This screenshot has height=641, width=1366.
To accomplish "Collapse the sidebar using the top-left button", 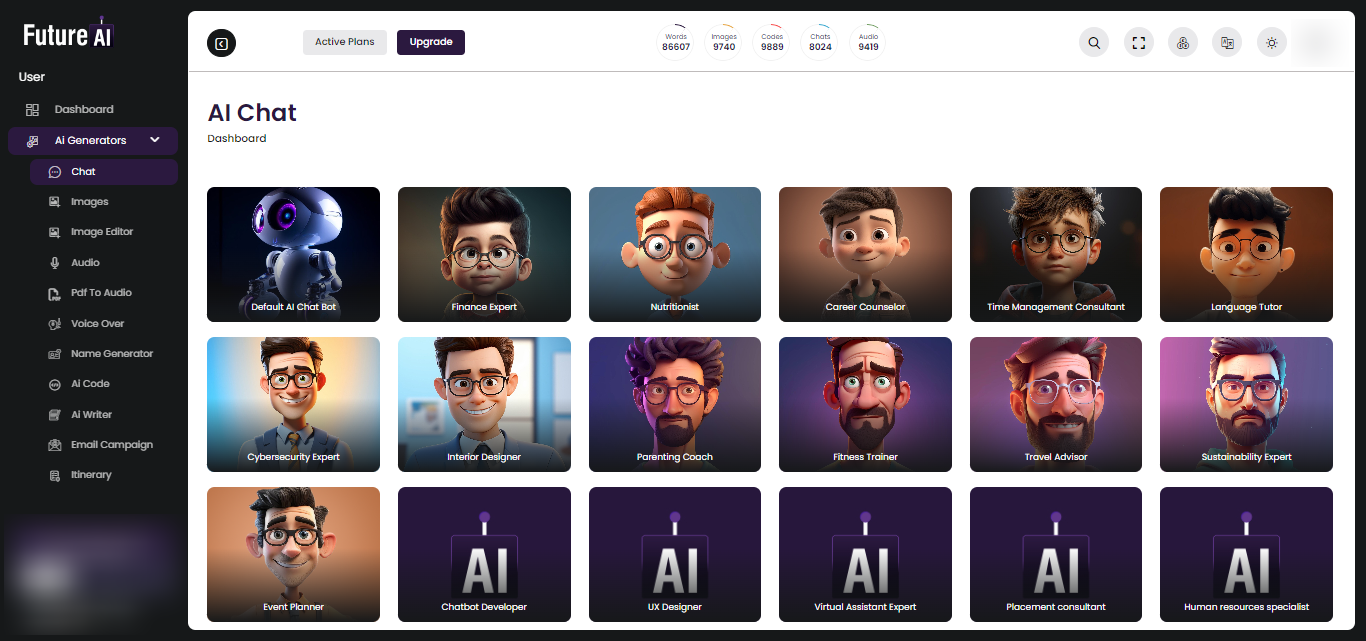I will tap(221, 43).
